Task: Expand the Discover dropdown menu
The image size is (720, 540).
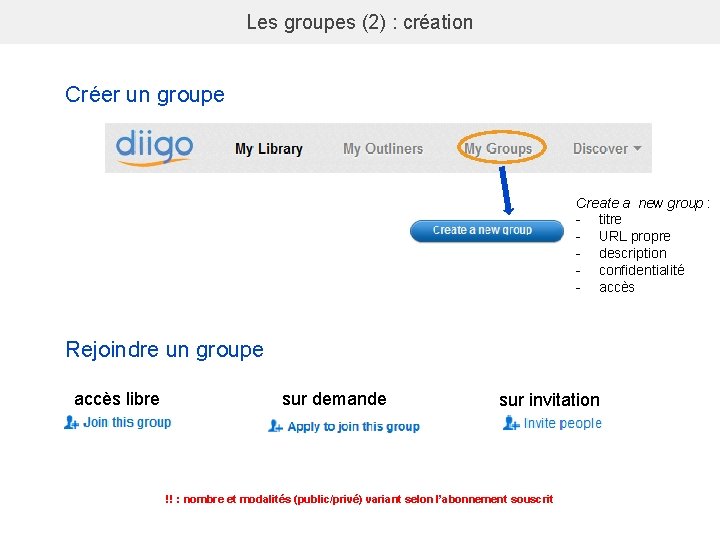Action: tap(607, 148)
